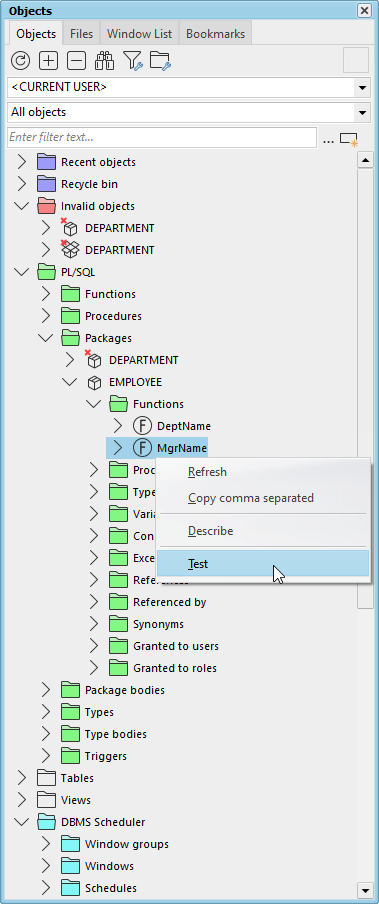This screenshot has width=379, height=904.
Task: Click the icon right of filter ellipsis
Action: pyautogui.click(x=349, y=139)
